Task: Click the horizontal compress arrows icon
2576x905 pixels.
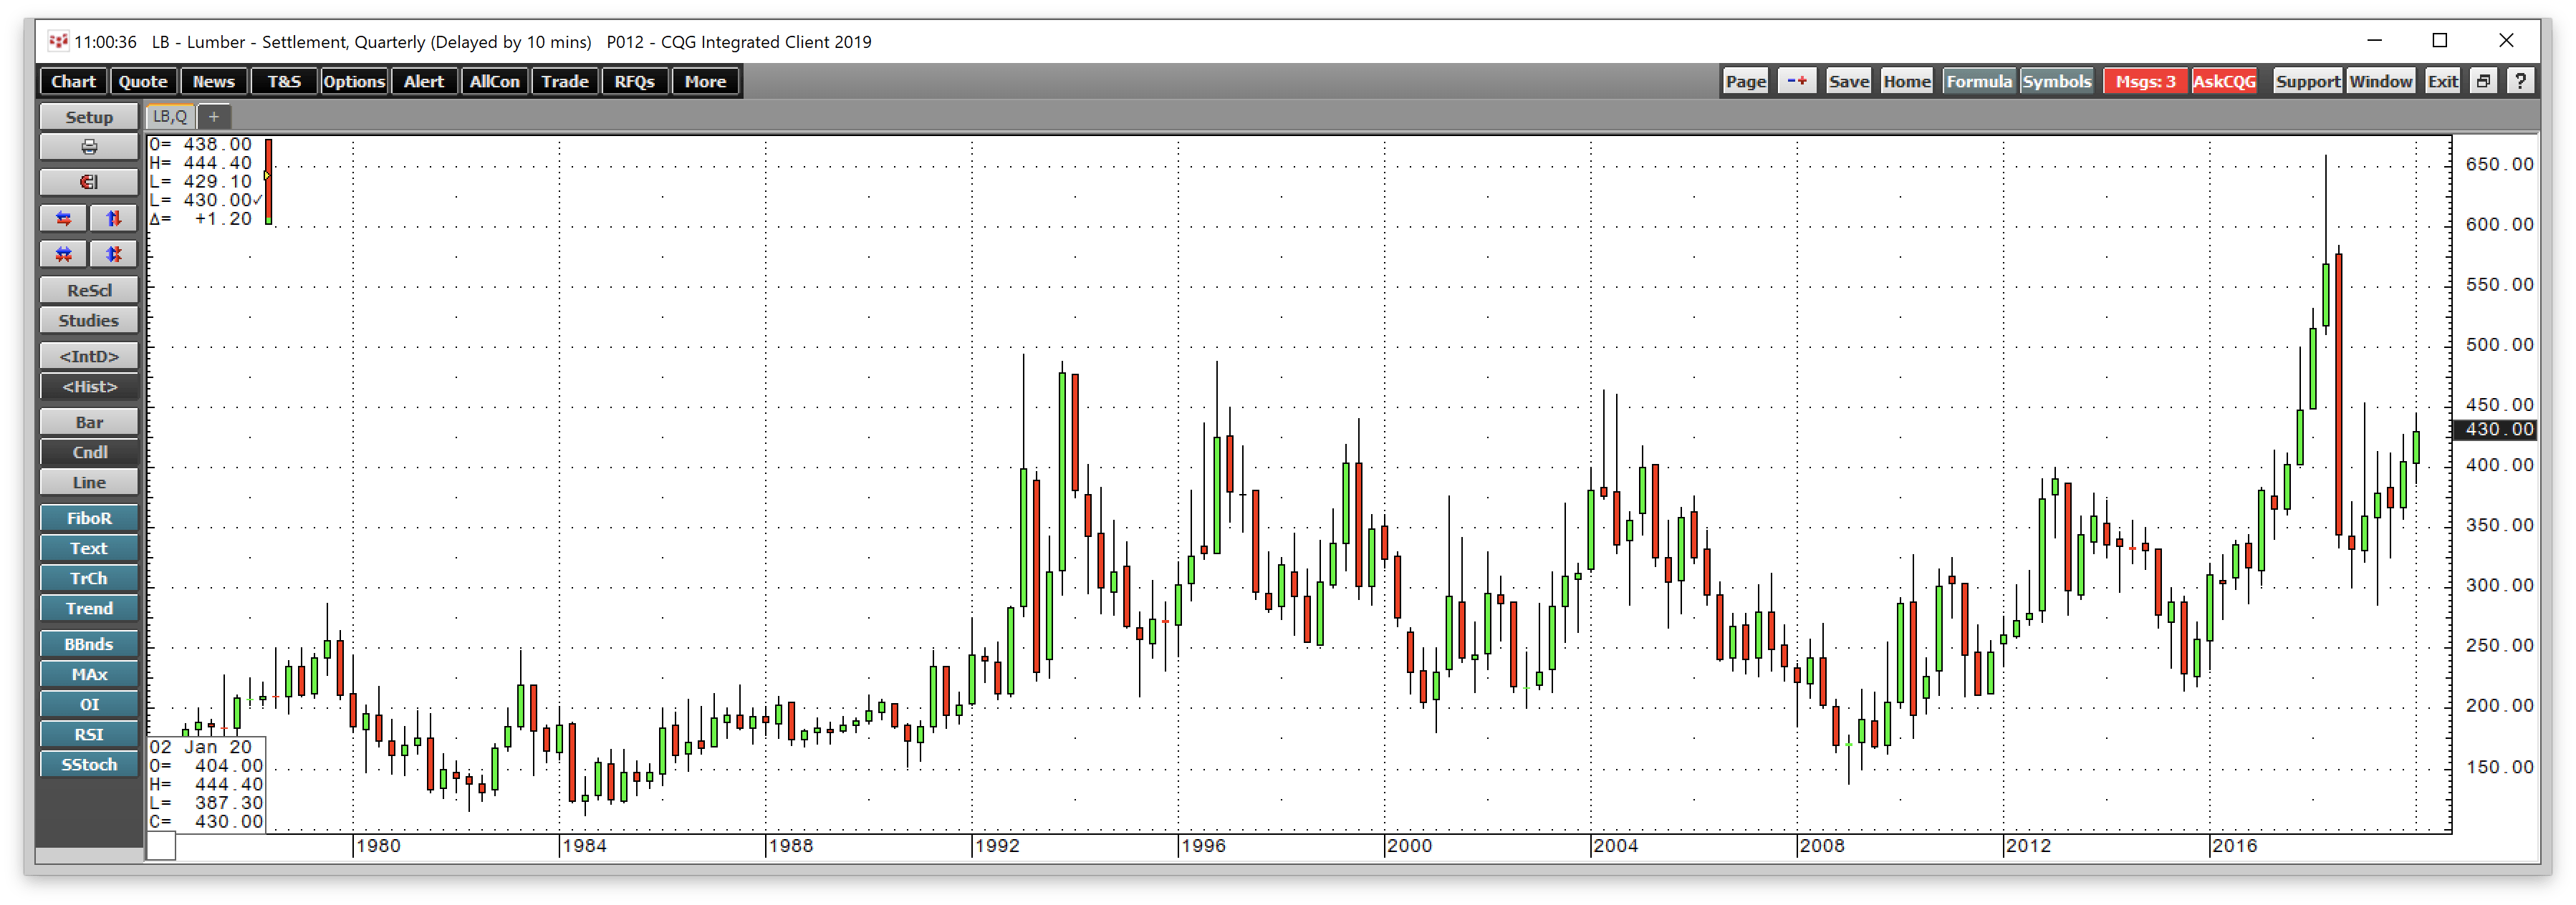Action: pos(64,254)
